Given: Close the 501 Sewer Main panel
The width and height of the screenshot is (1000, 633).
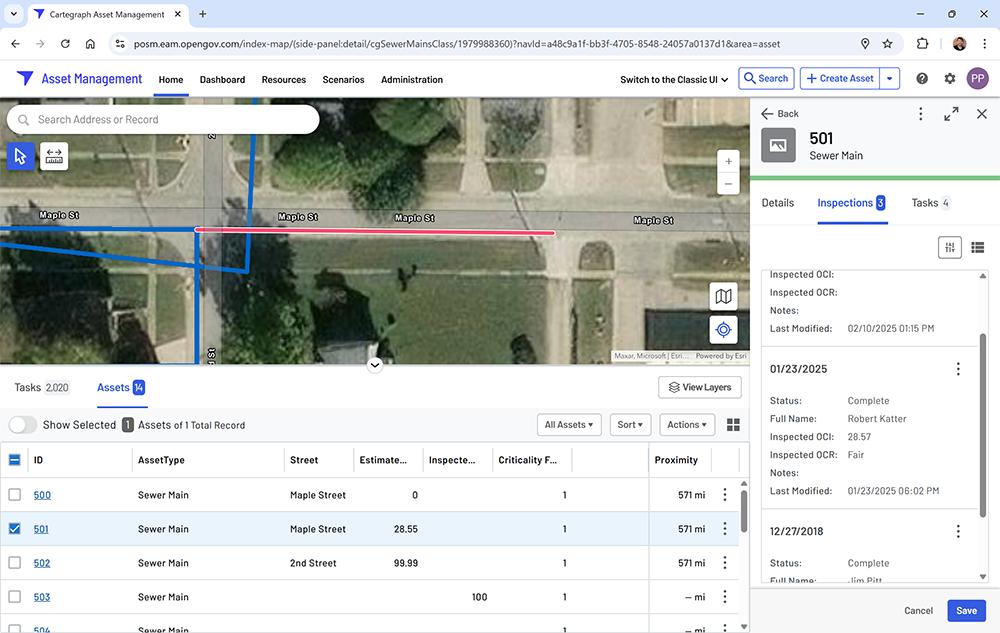Looking at the screenshot, I should (982, 113).
